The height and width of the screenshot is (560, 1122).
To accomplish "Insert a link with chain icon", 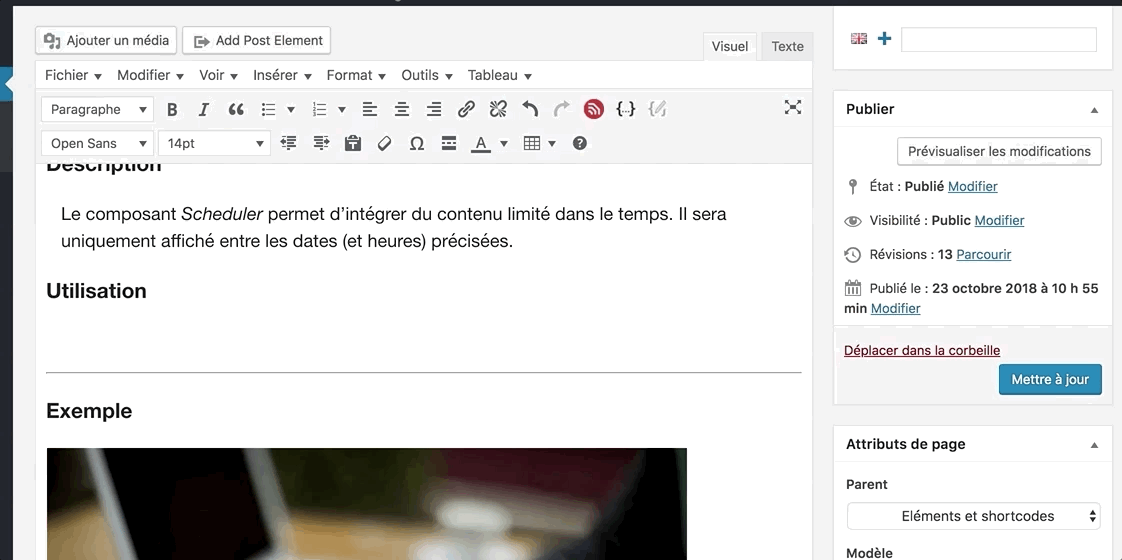I will tap(466, 110).
